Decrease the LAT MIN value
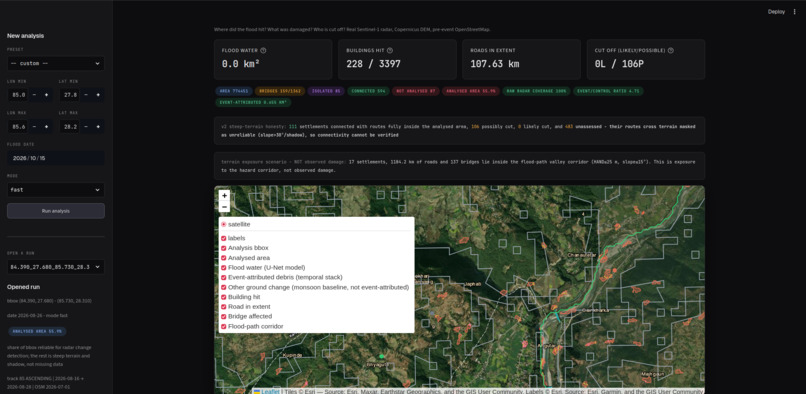Image resolution: width=806 pixels, height=394 pixels. pos(85,95)
